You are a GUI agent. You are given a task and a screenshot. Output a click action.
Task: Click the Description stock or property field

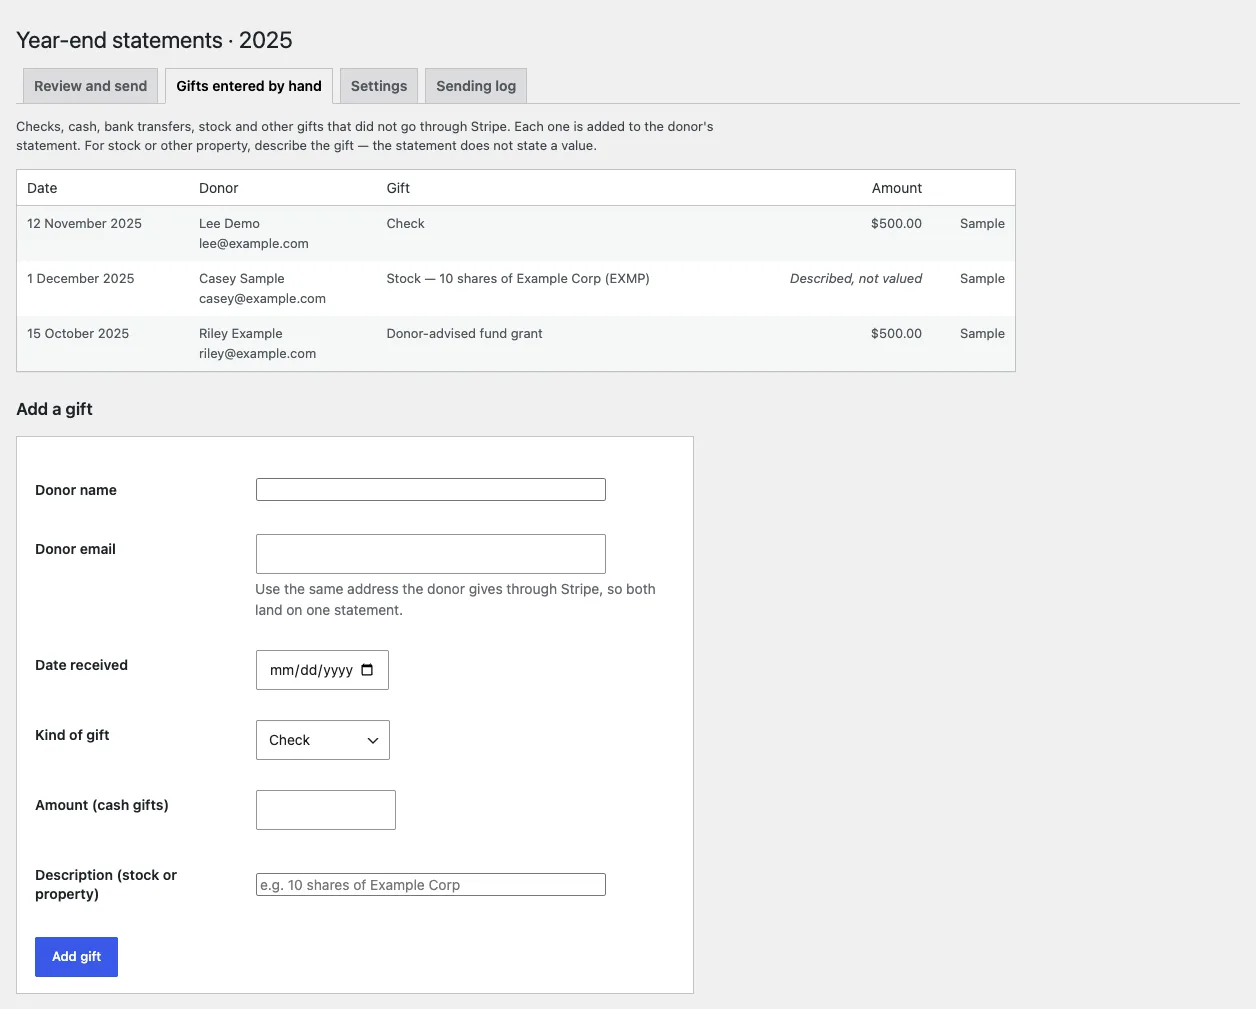[x=431, y=884]
